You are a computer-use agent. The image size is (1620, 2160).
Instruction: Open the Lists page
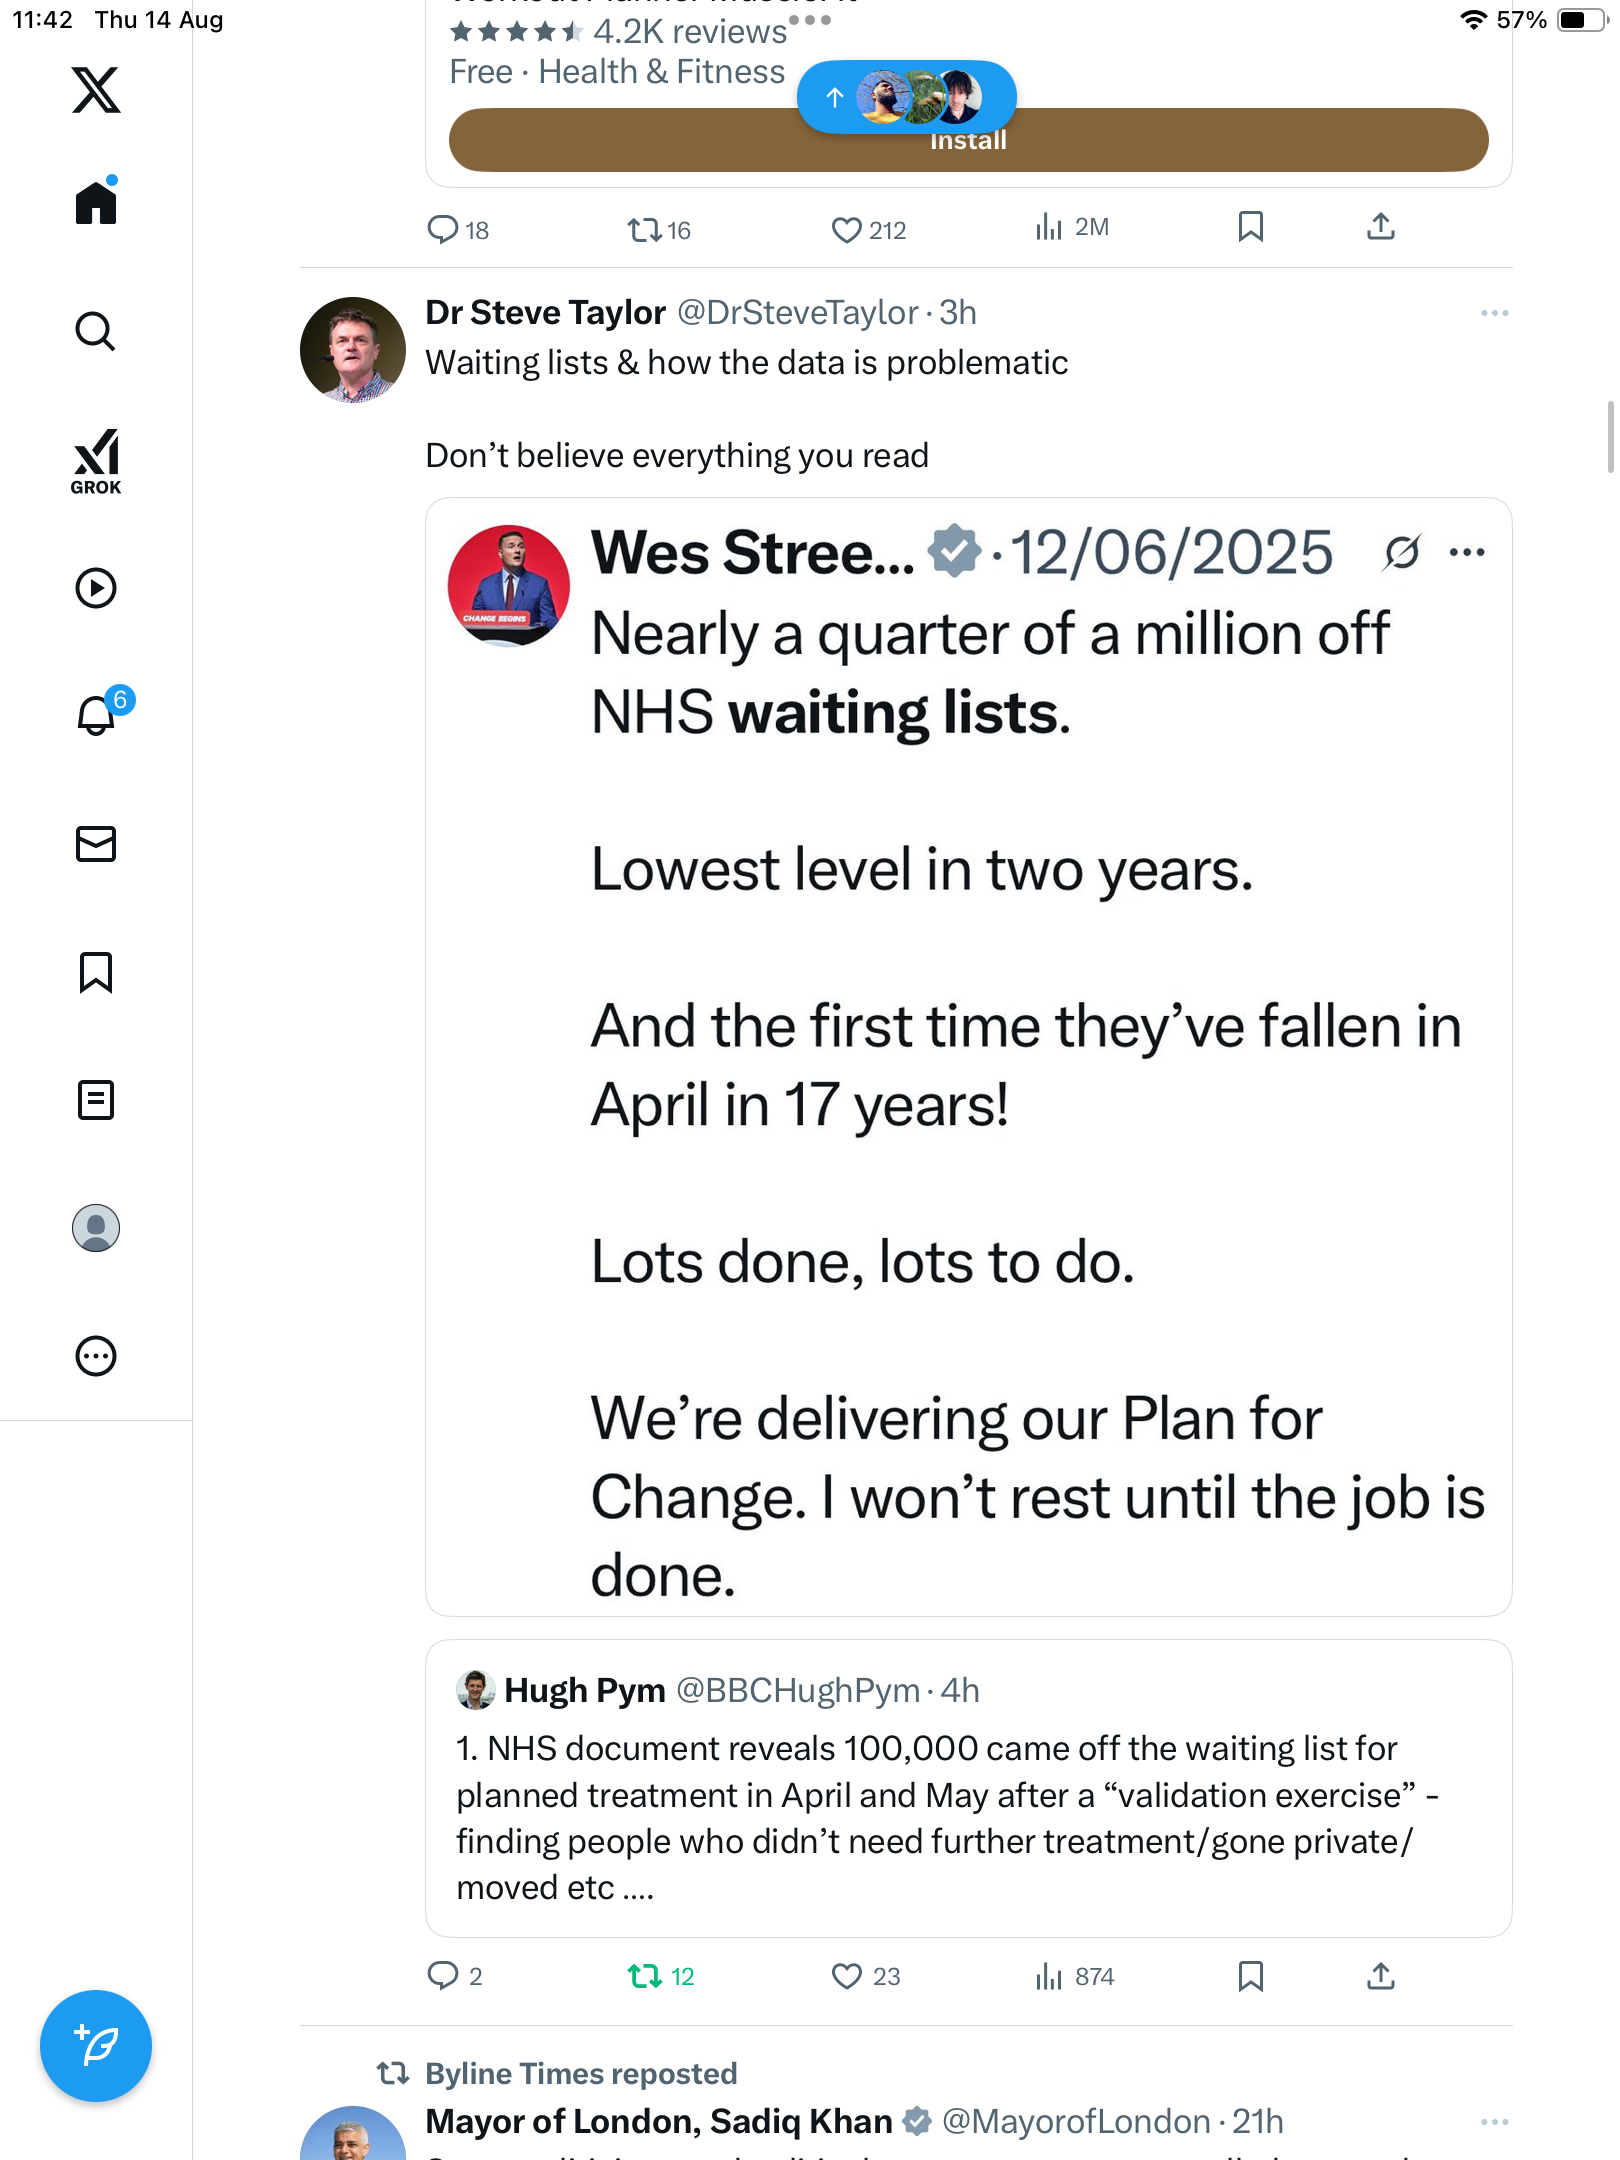96,1100
